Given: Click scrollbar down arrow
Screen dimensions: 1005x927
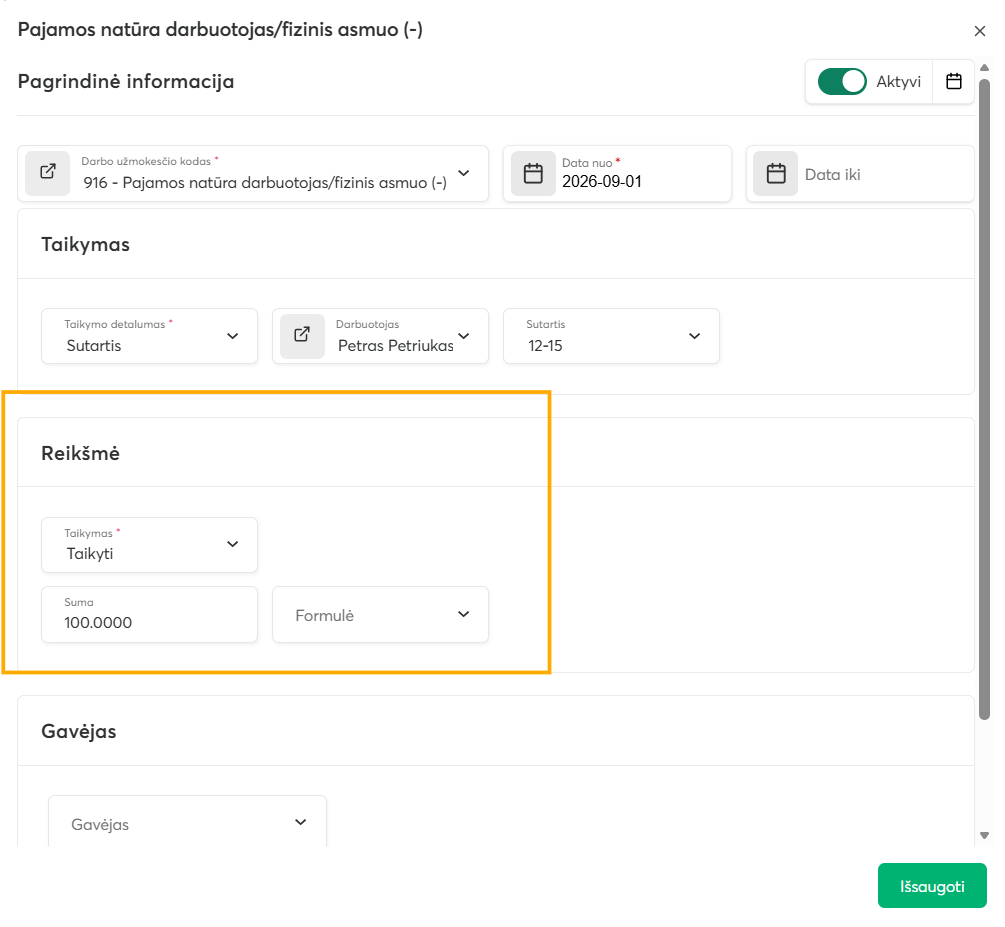Looking at the screenshot, I should (984, 835).
